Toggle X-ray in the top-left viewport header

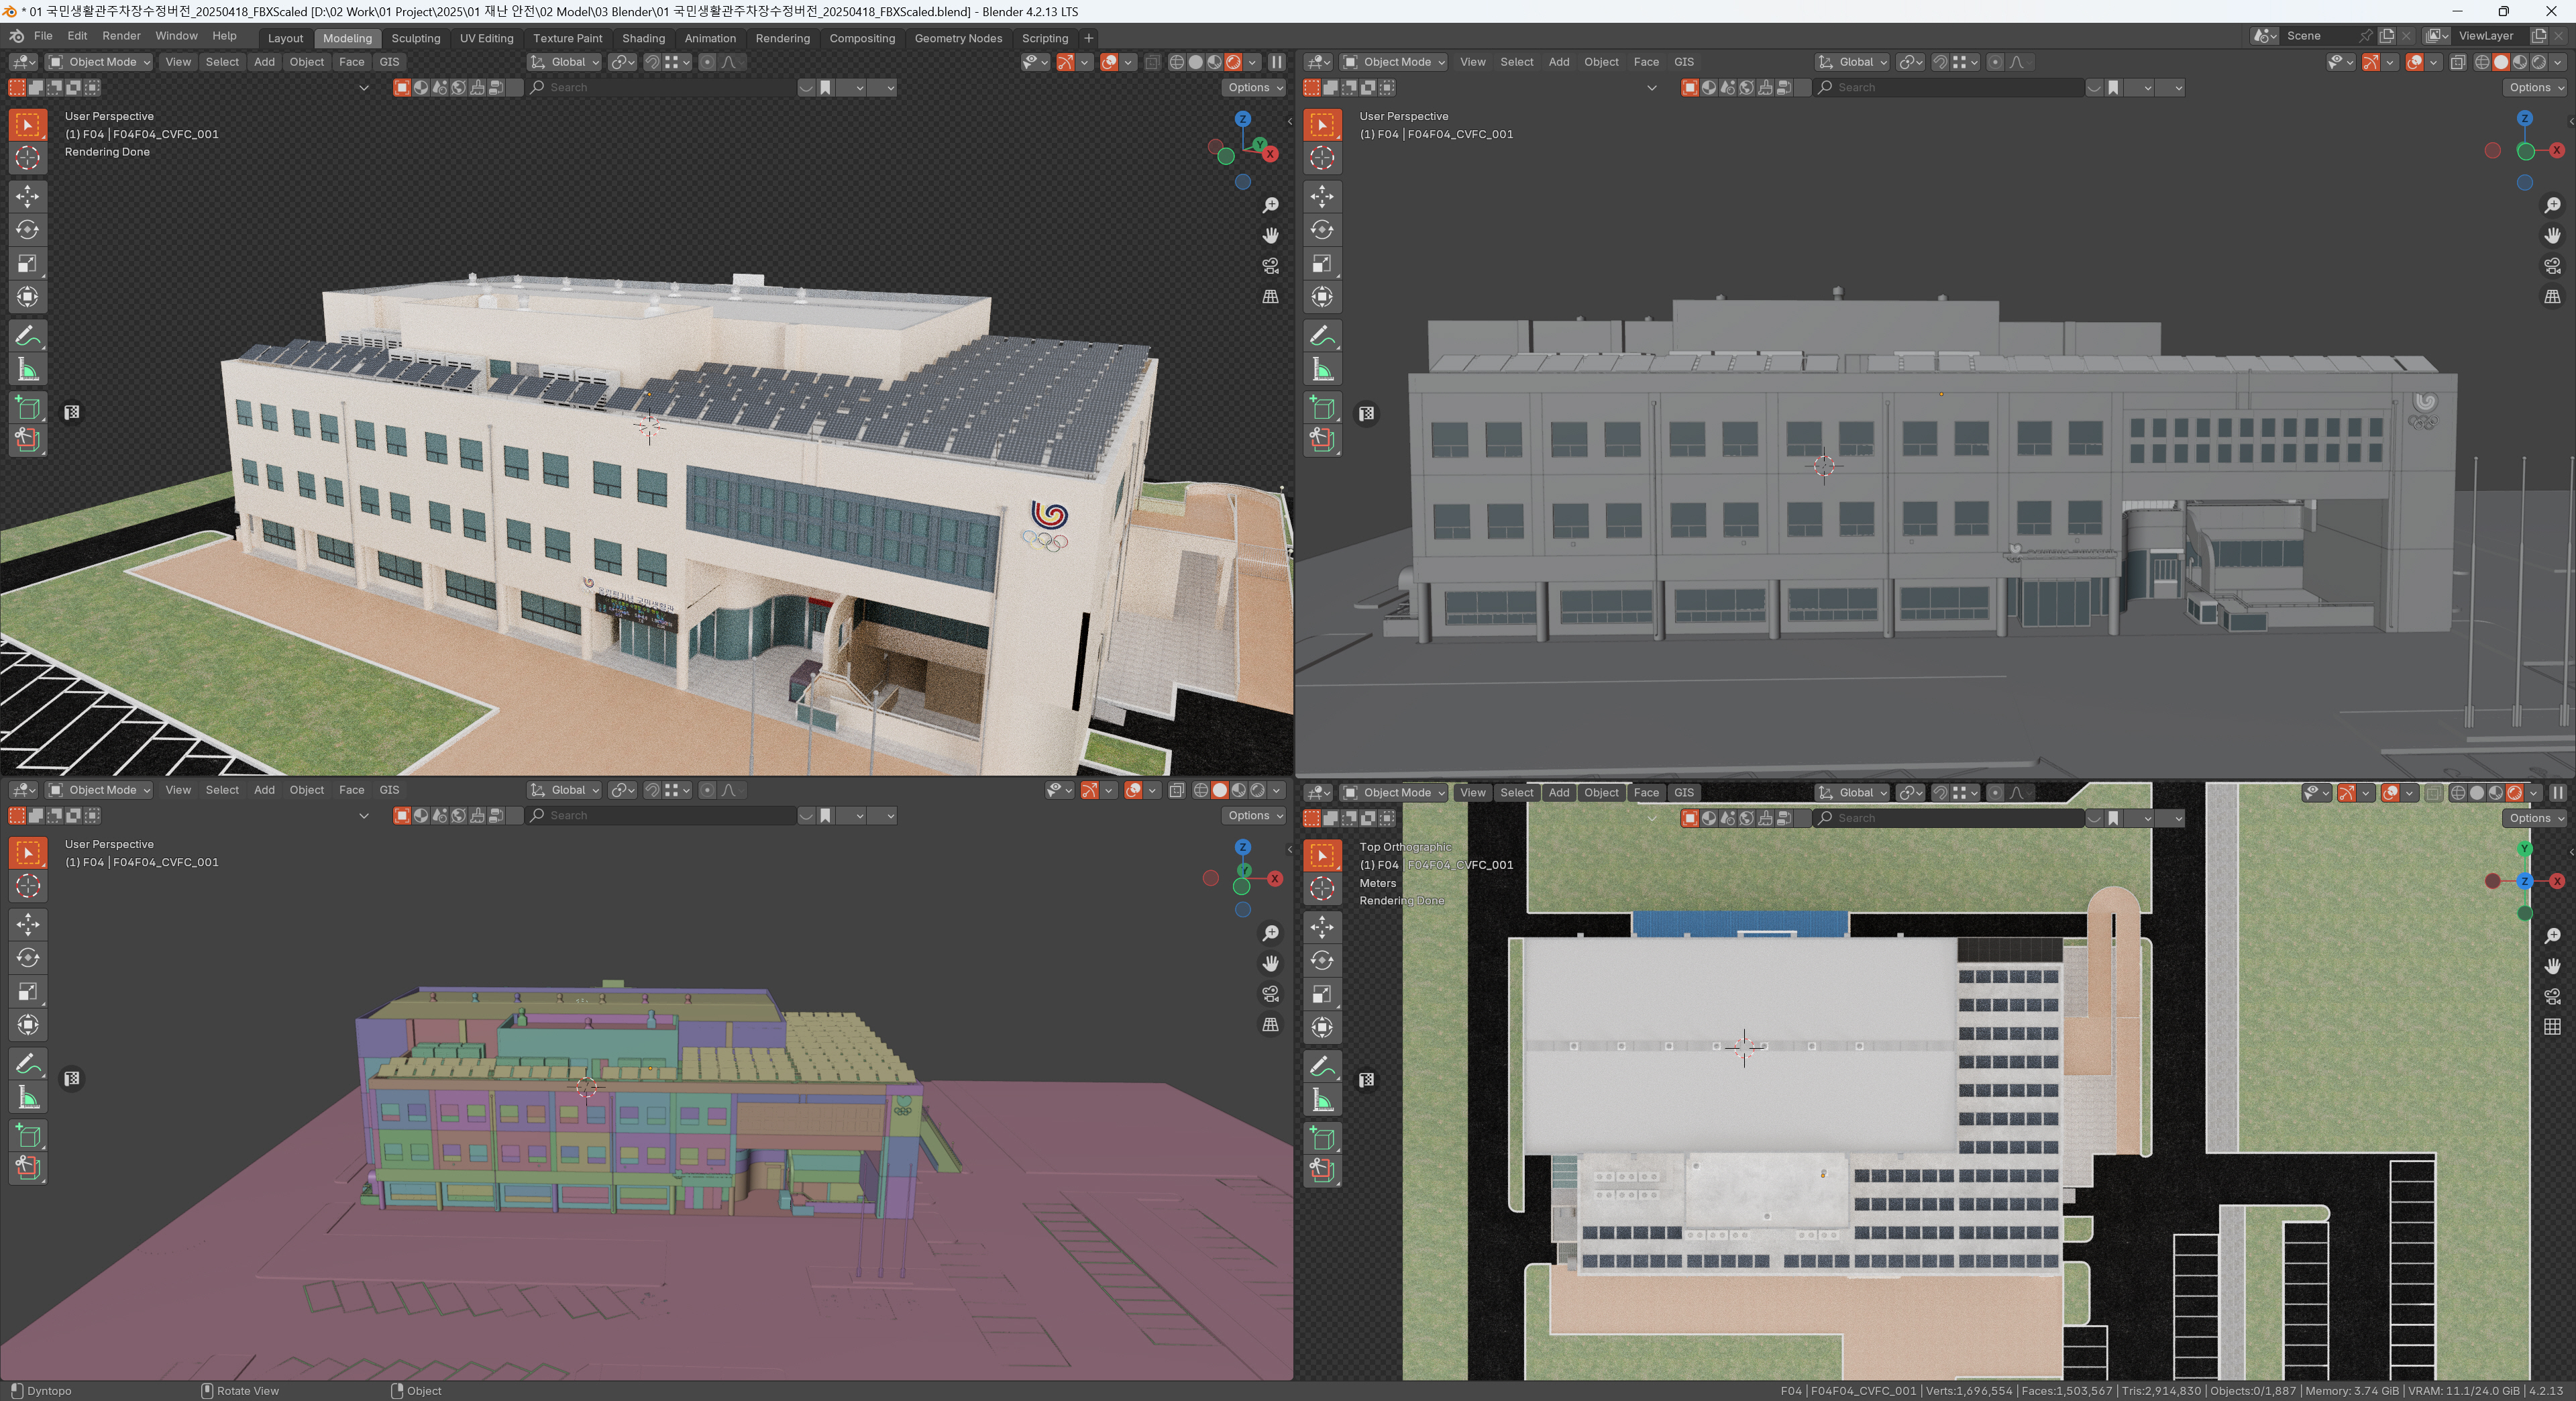coord(1152,62)
